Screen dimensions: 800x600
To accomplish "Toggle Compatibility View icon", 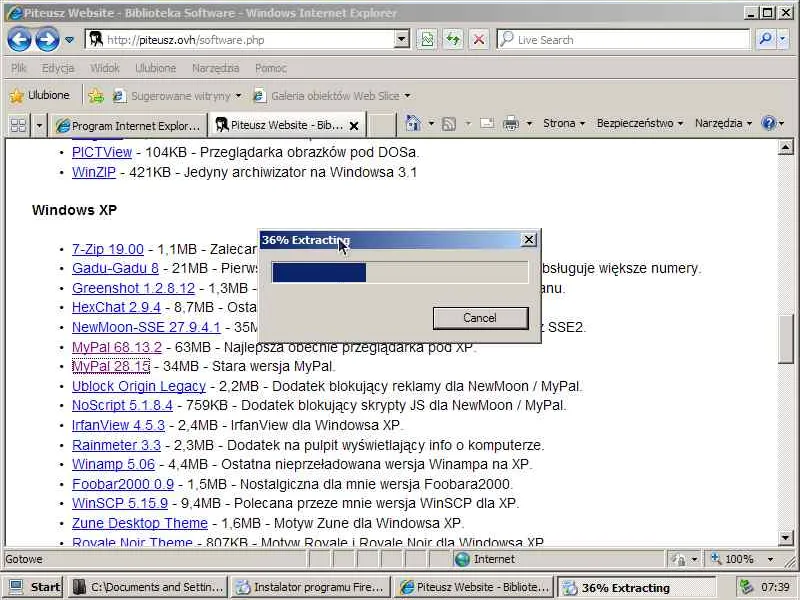I will [427, 39].
